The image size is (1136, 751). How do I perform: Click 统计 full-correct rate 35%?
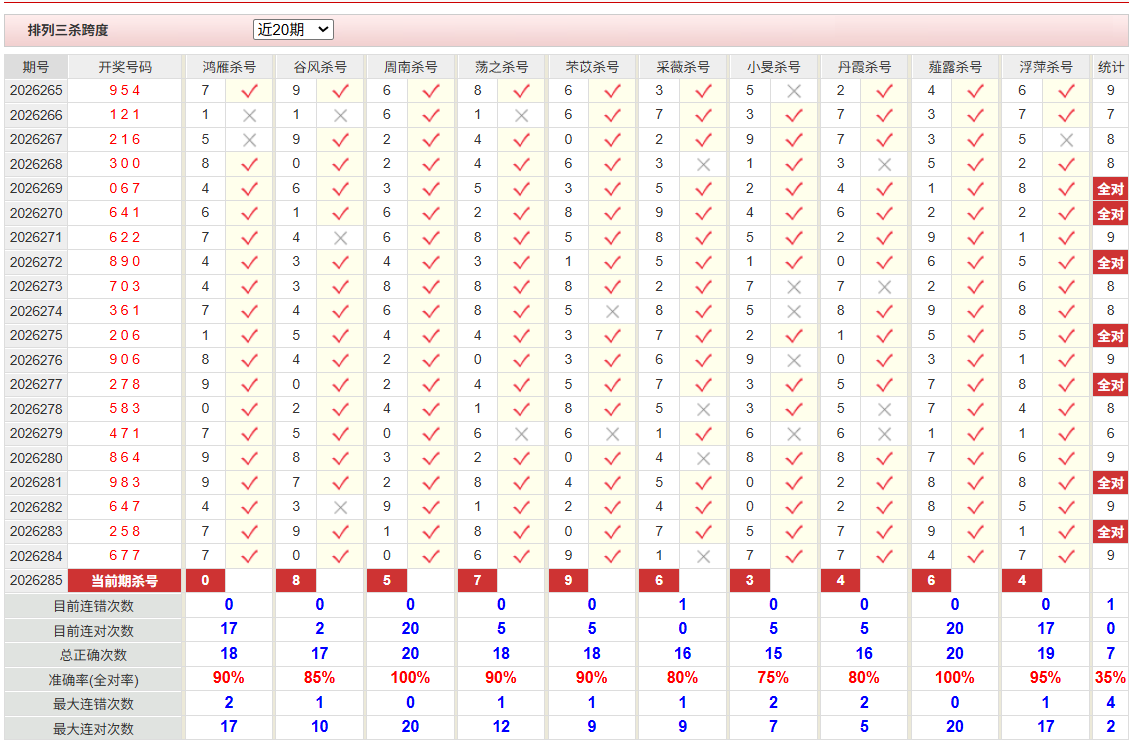click(x=1111, y=678)
